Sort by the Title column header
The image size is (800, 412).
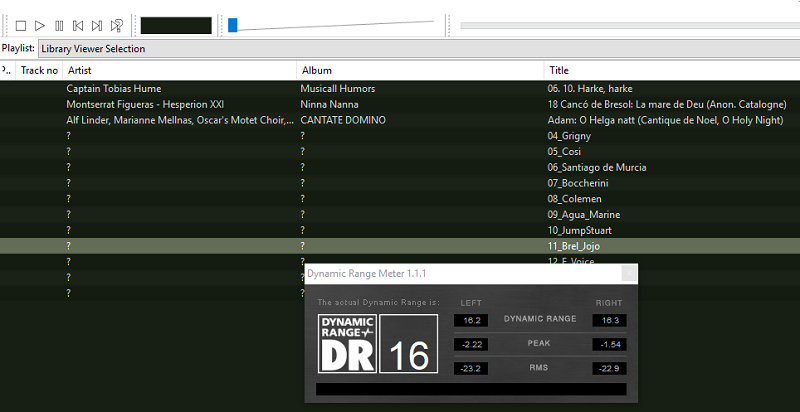click(x=672, y=70)
